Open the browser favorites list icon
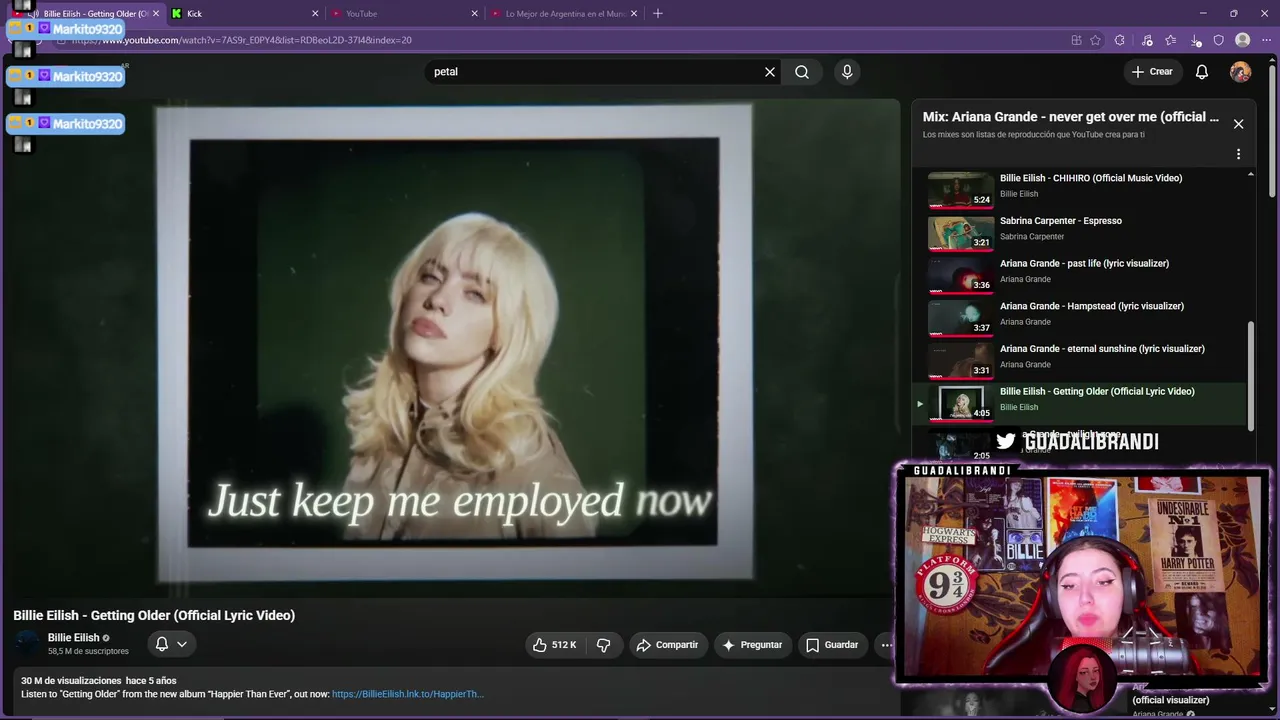The image size is (1280, 720). pos(1171,40)
